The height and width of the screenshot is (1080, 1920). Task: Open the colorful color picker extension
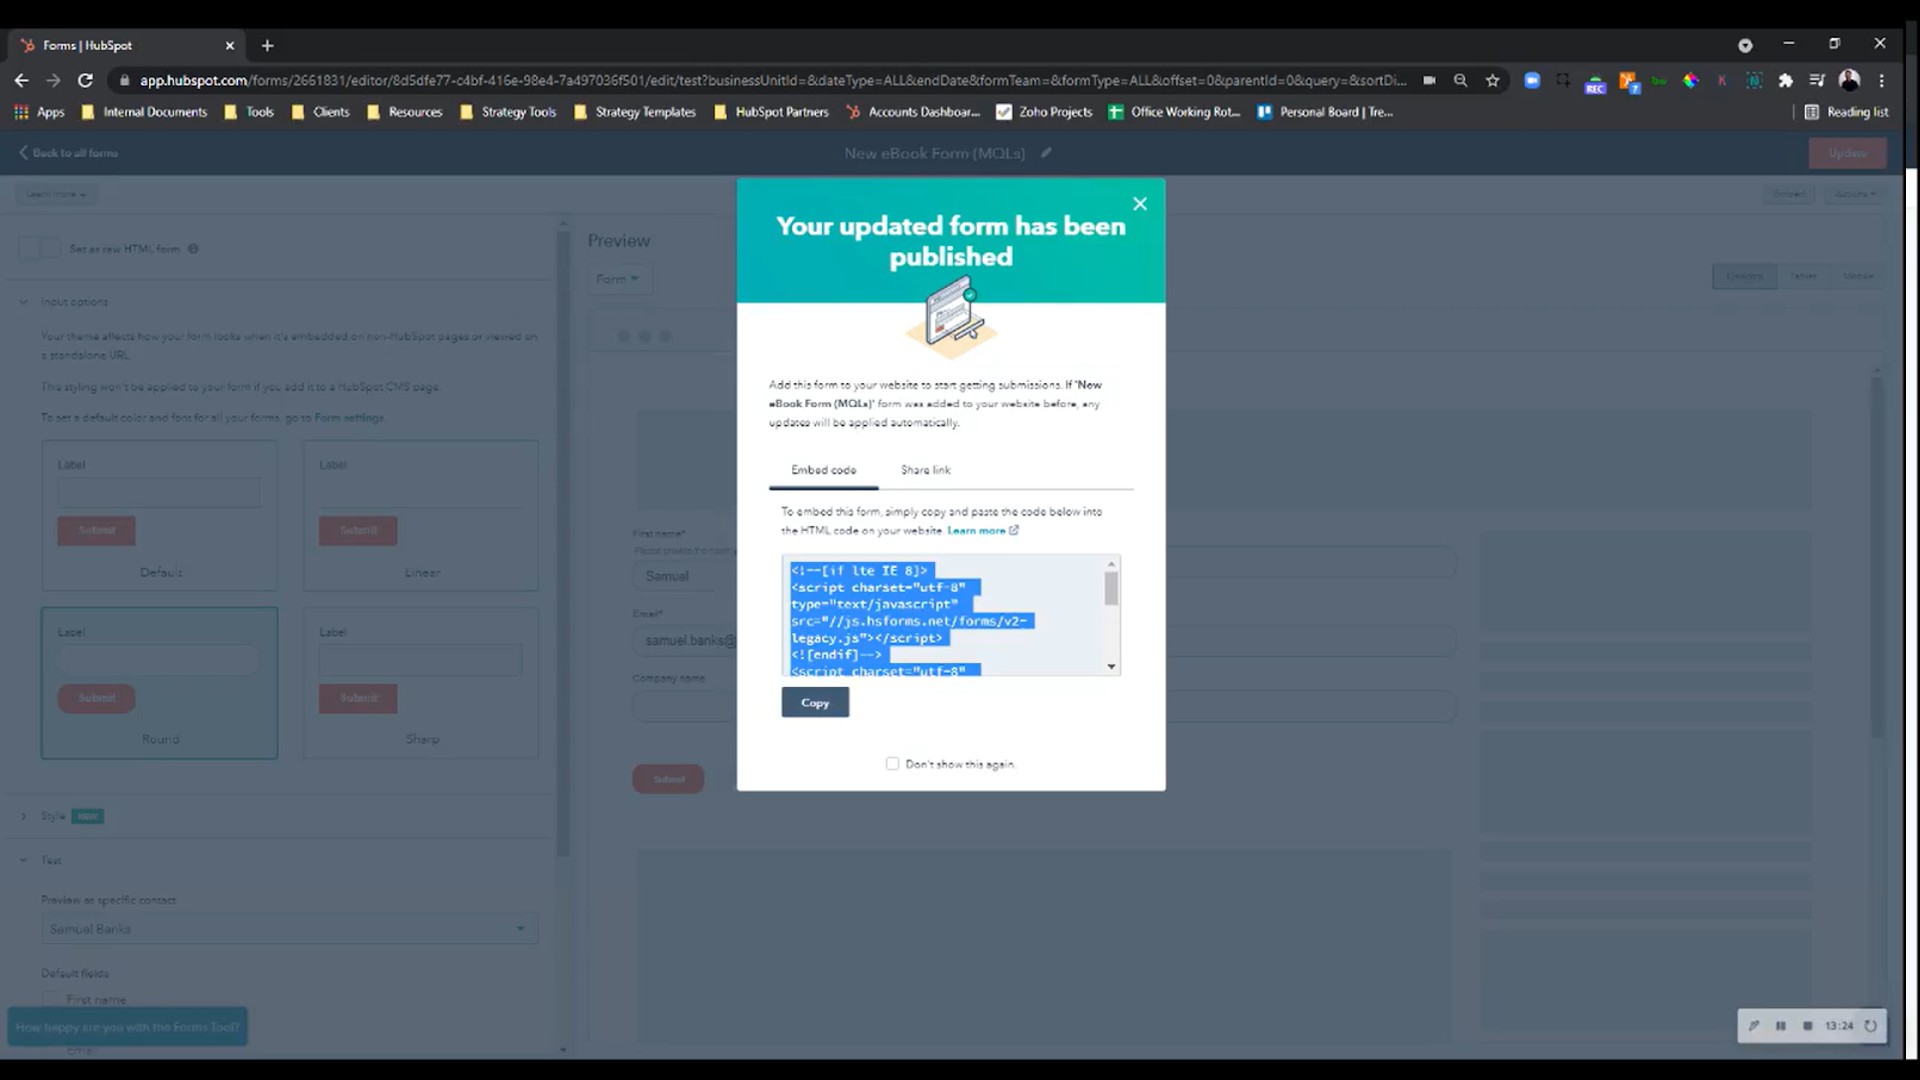tap(1691, 80)
